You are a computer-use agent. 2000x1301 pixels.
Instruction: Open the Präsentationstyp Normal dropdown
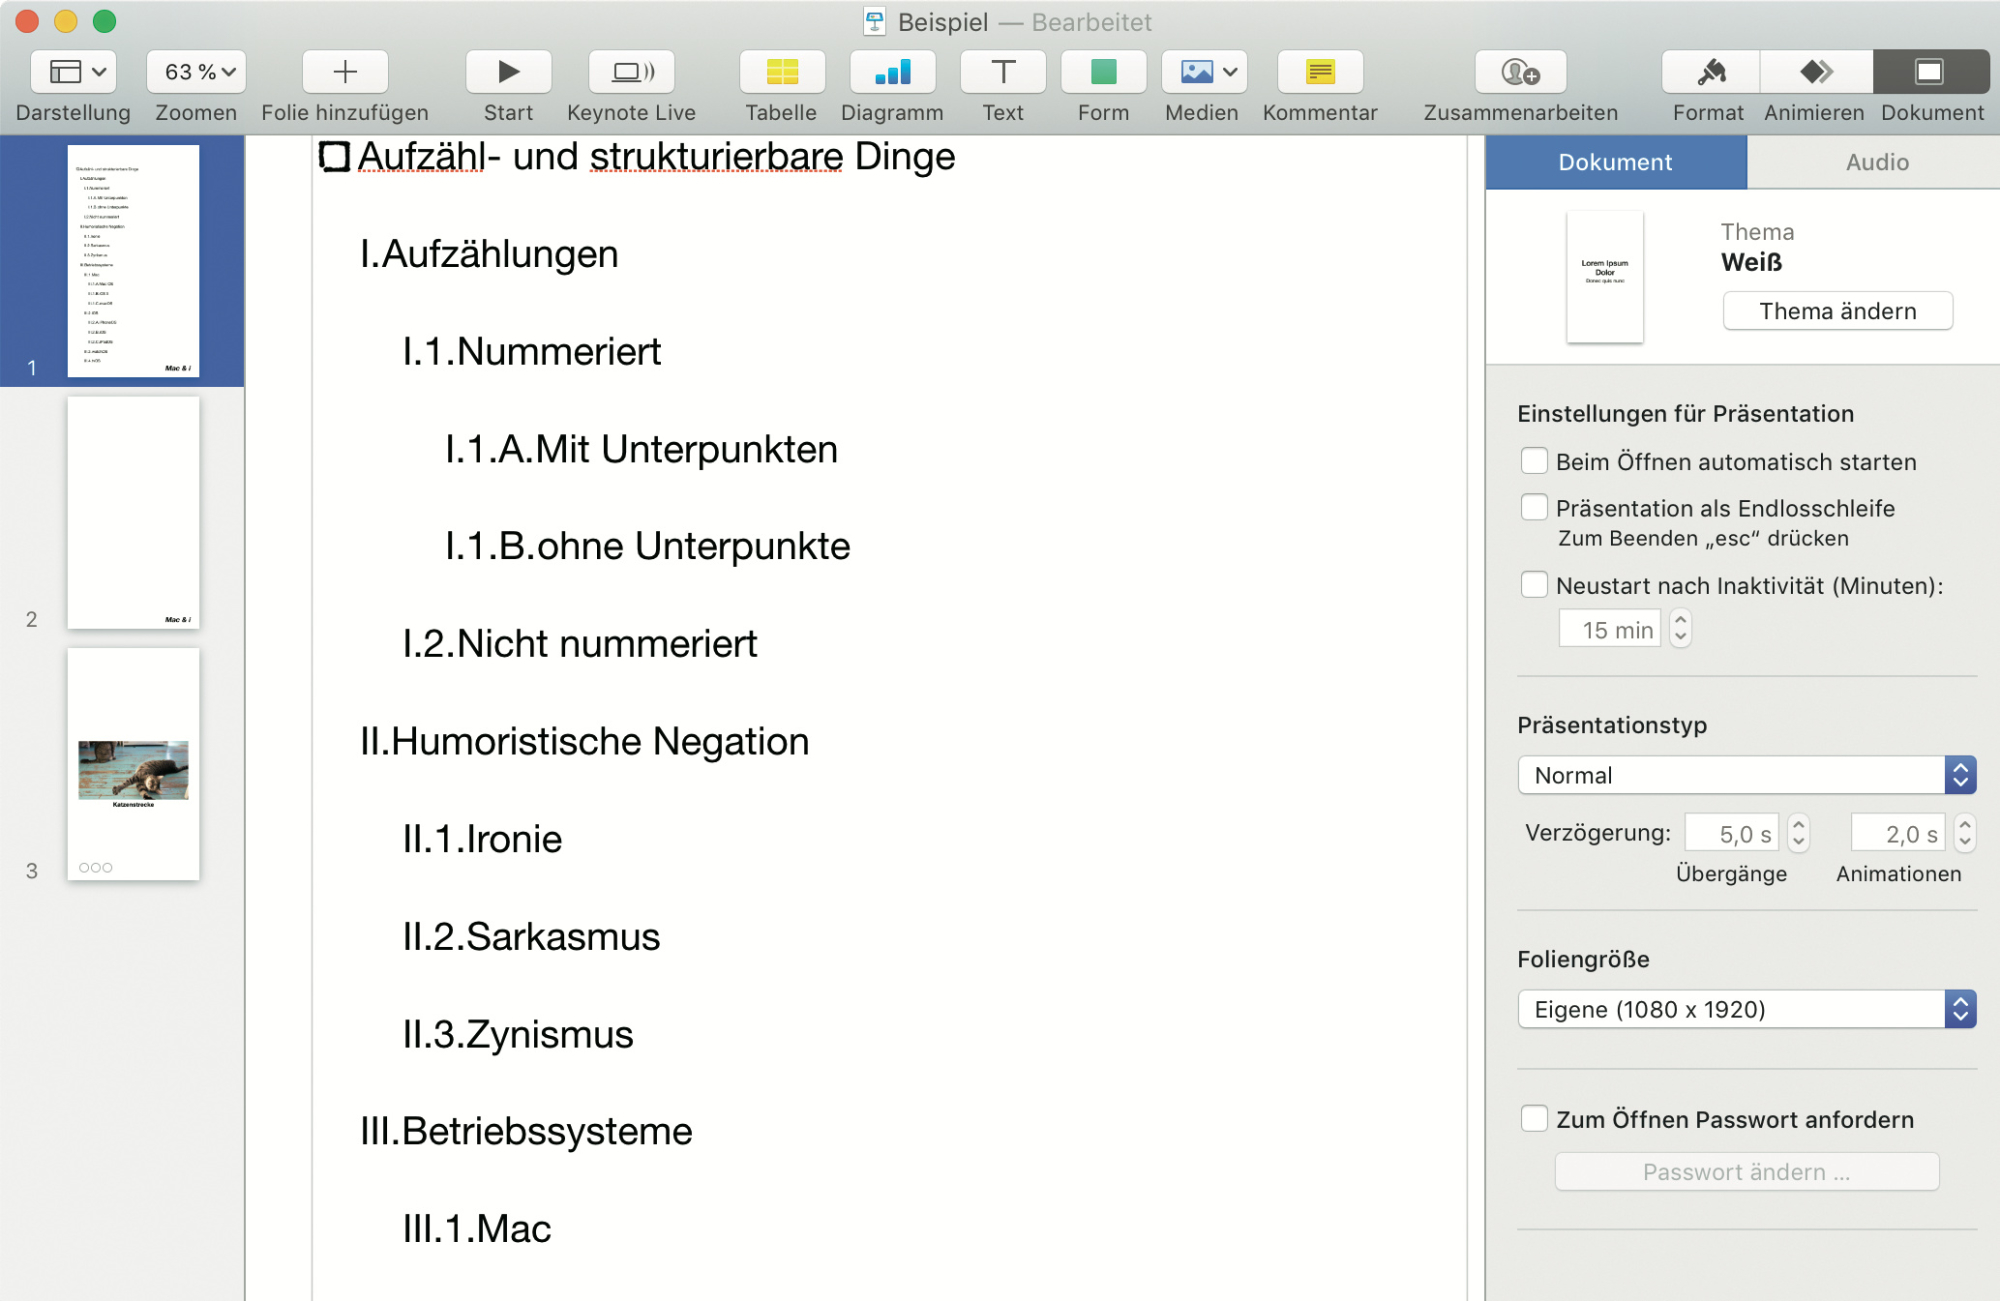1746,775
